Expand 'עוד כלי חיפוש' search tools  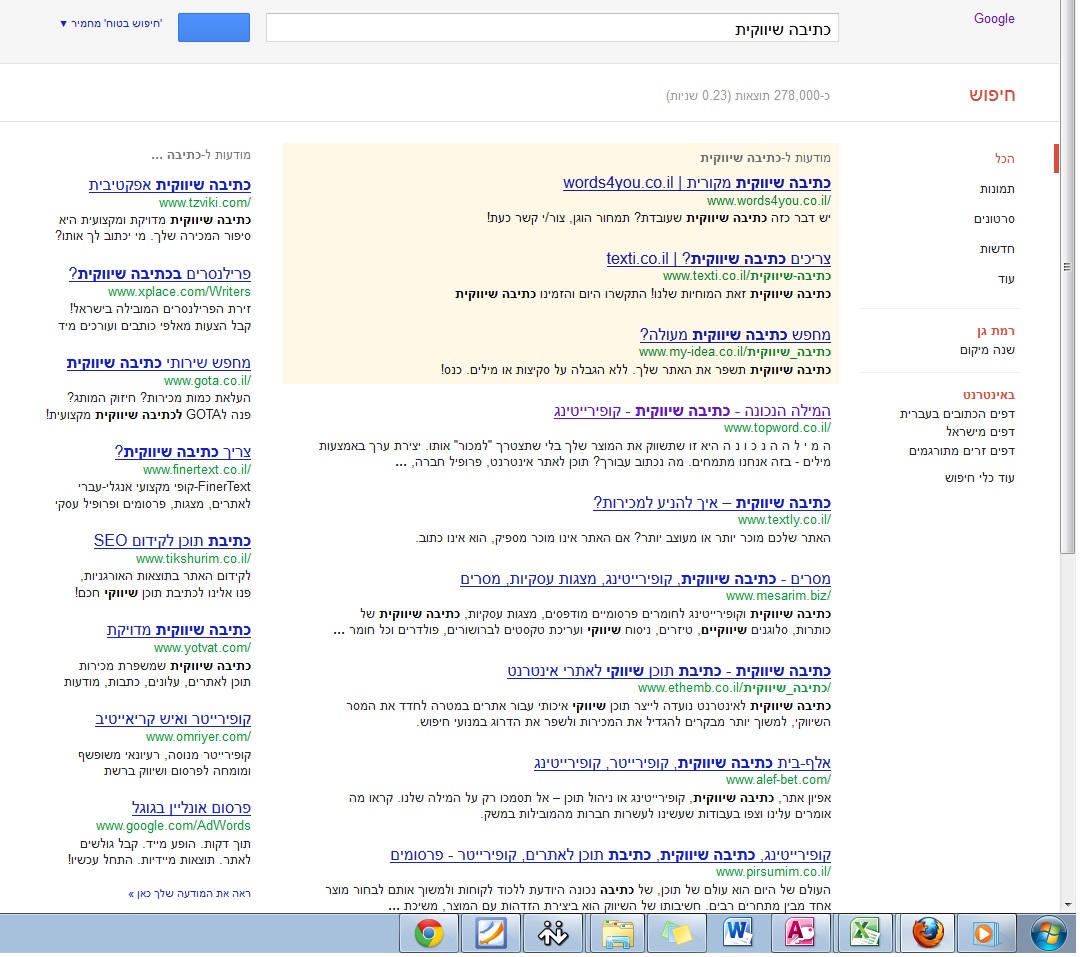(980, 477)
